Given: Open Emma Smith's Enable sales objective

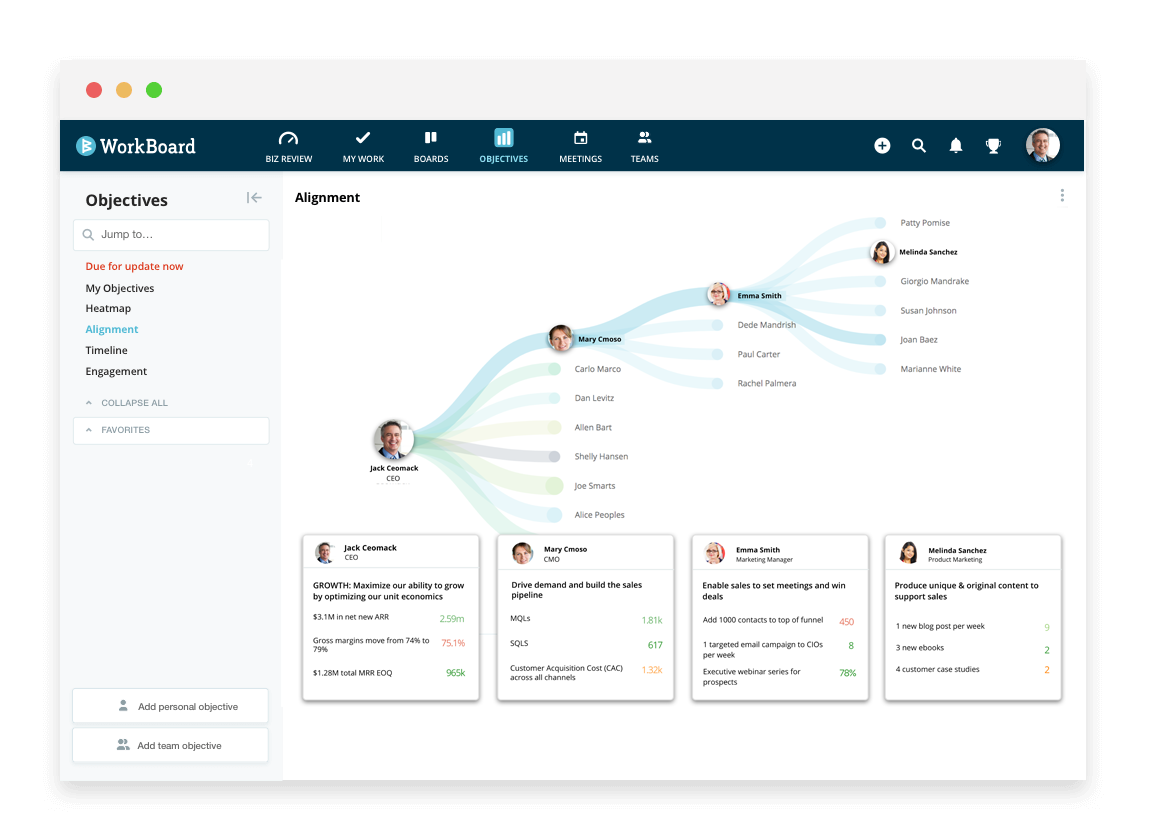Looking at the screenshot, I should point(774,591).
